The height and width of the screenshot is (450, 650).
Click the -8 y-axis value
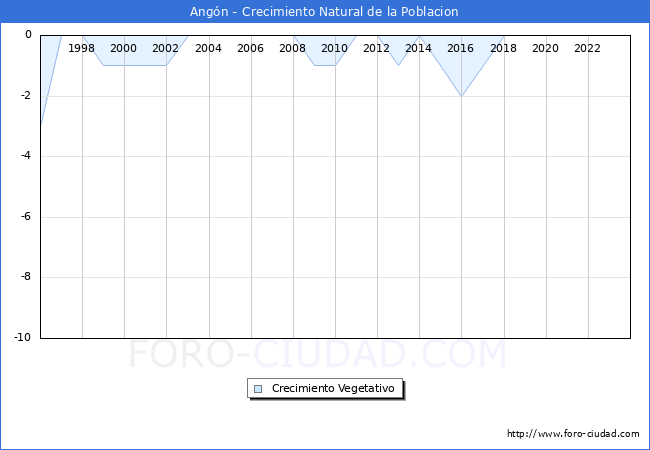pyautogui.click(x=26, y=277)
